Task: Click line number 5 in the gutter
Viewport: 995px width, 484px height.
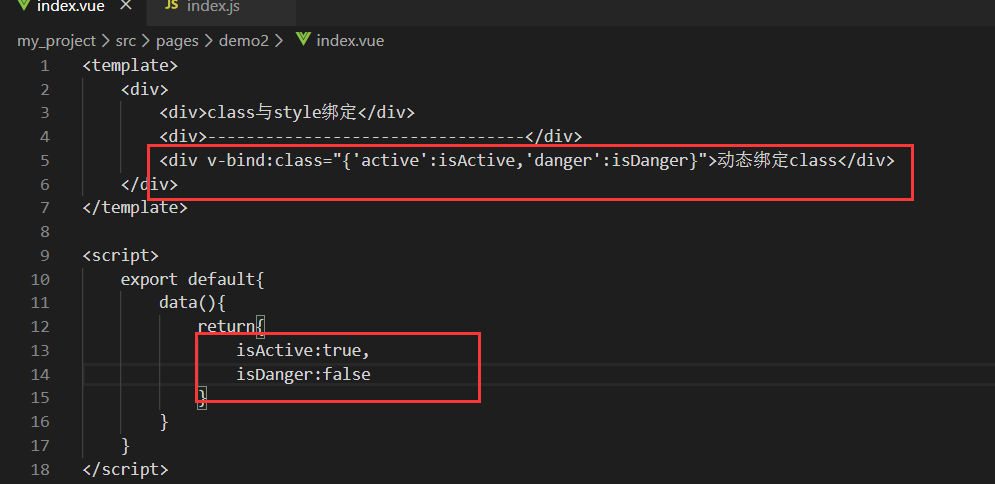Action: click(x=44, y=160)
